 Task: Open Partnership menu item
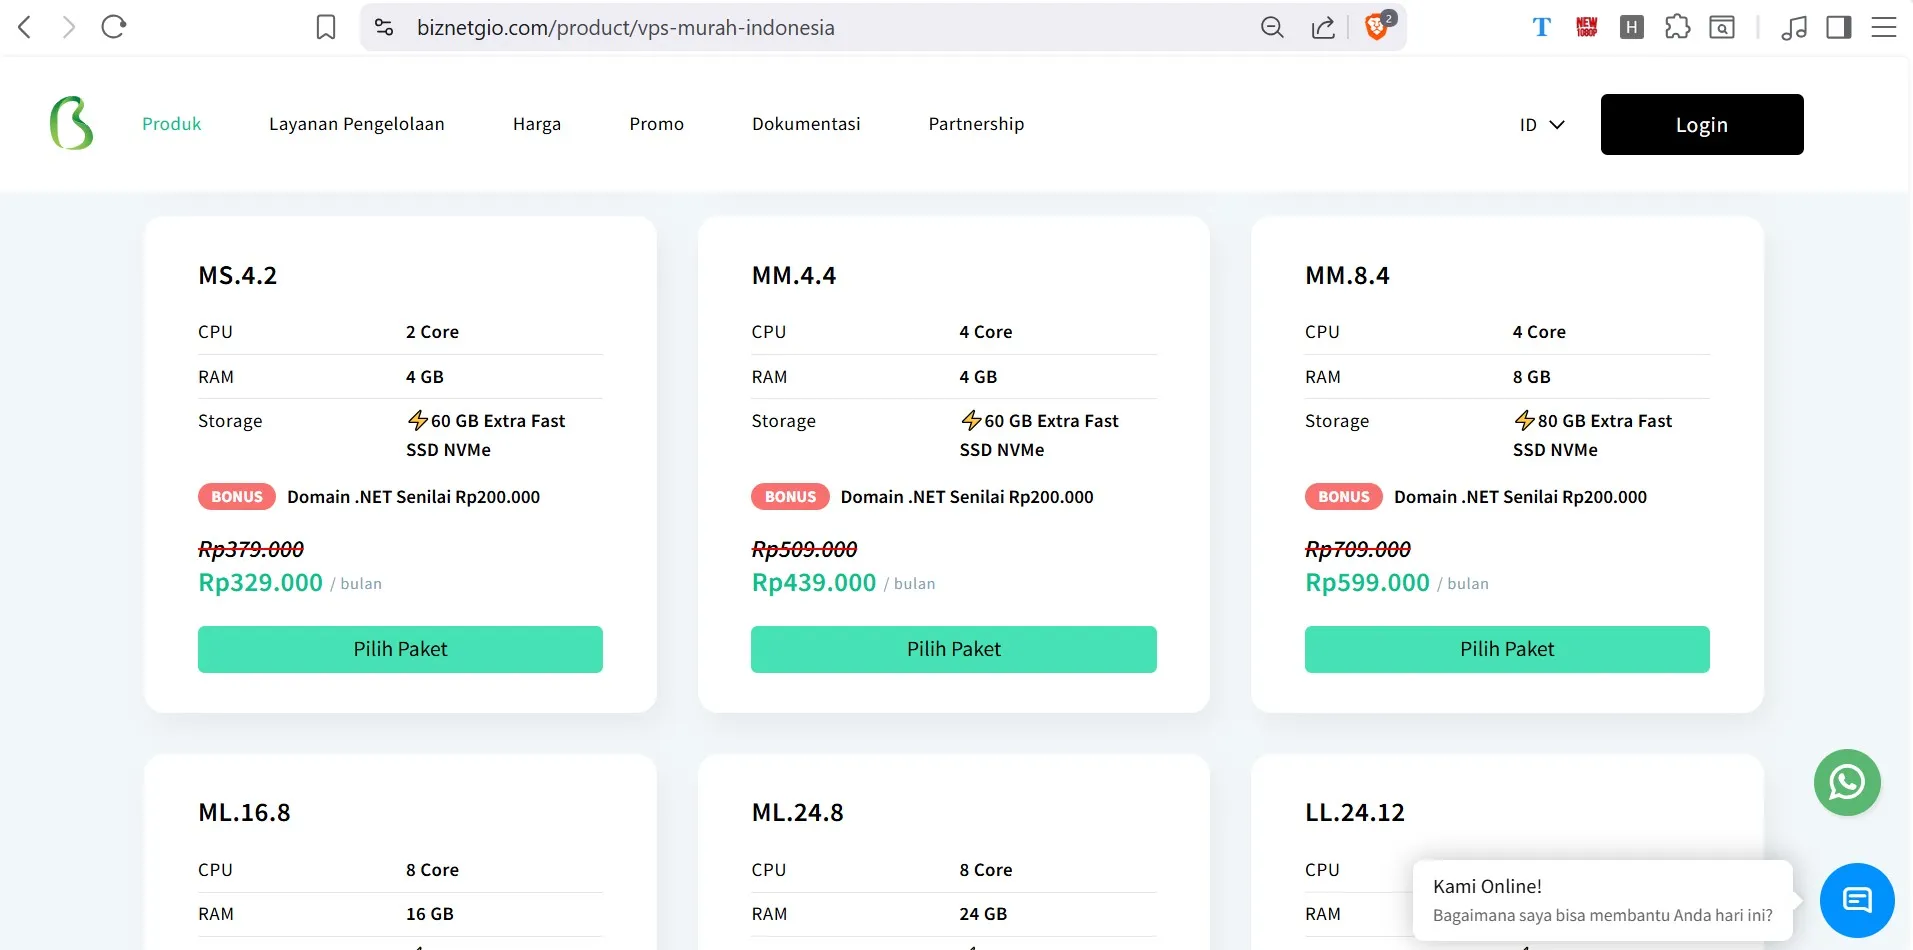976,124
